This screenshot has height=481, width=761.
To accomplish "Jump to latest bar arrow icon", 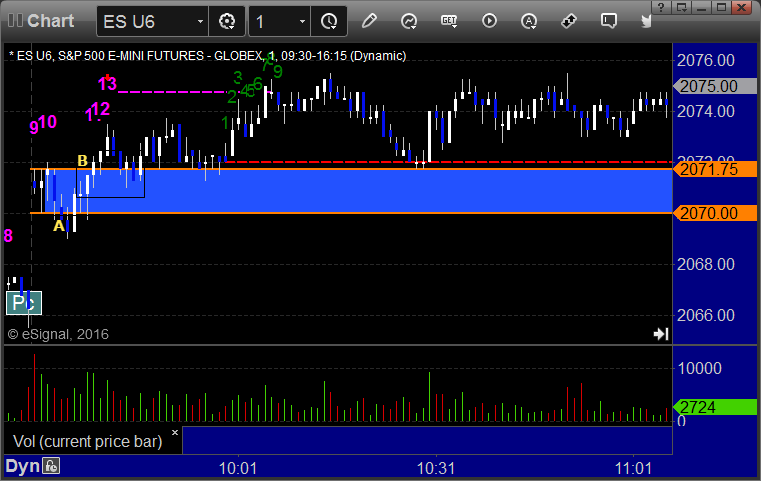I will pos(661,334).
